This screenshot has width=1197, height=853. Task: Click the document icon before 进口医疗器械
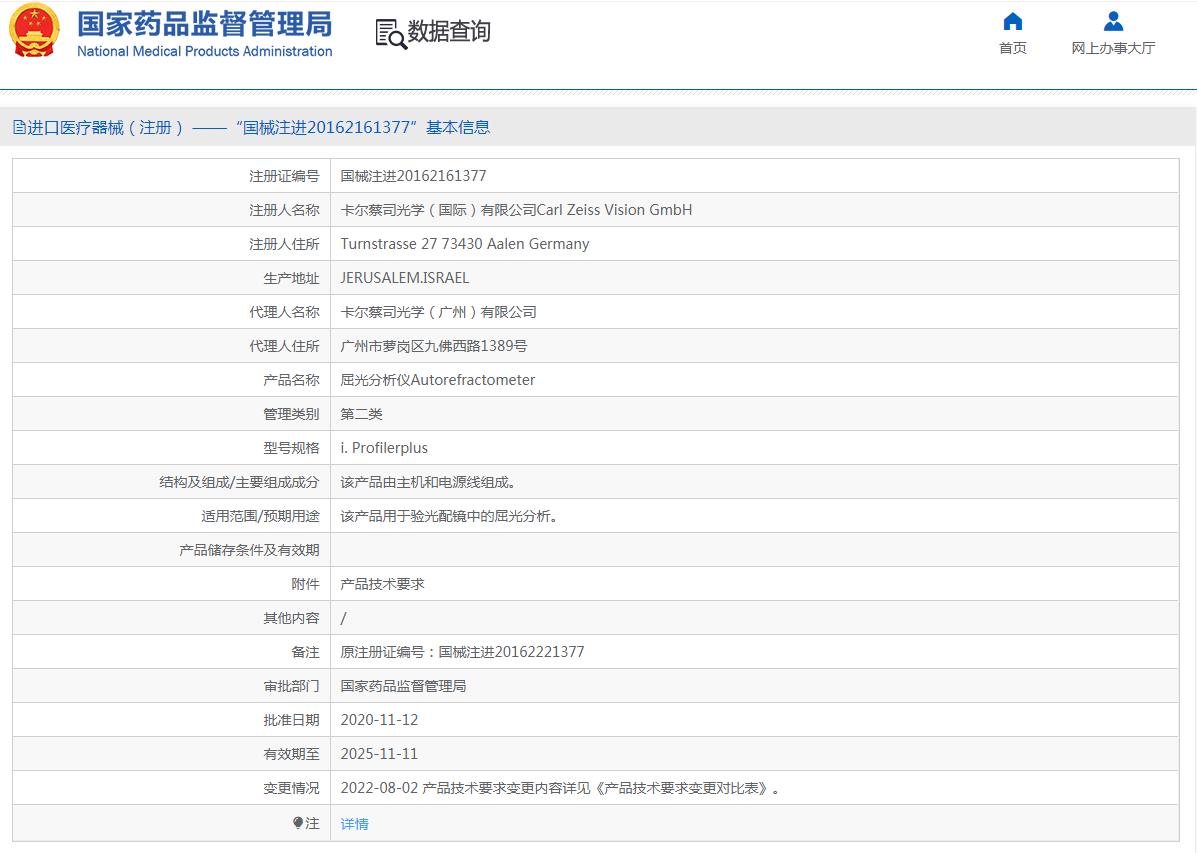tap(19, 128)
